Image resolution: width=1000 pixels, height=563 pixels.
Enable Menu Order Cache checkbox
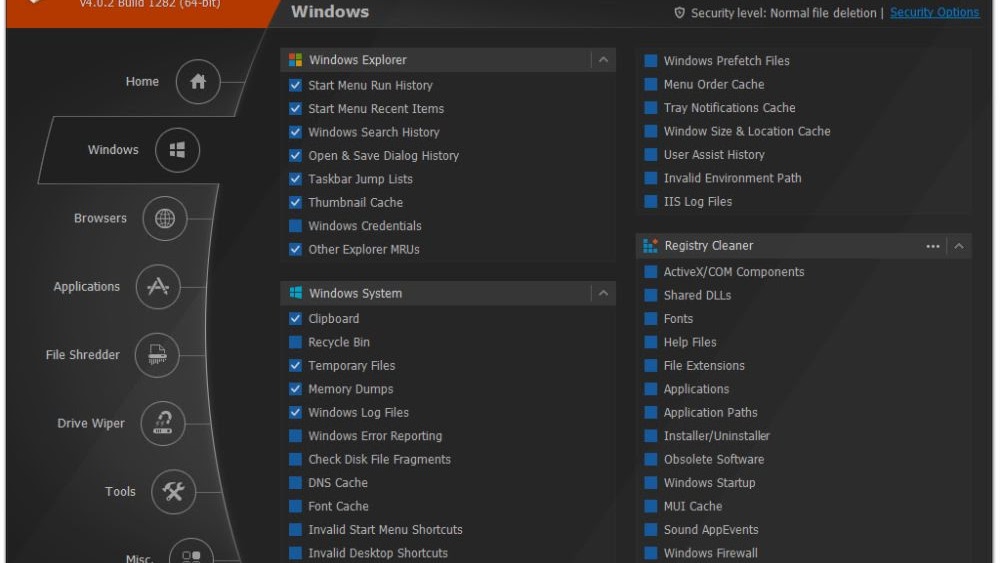(x=651, y=84)
